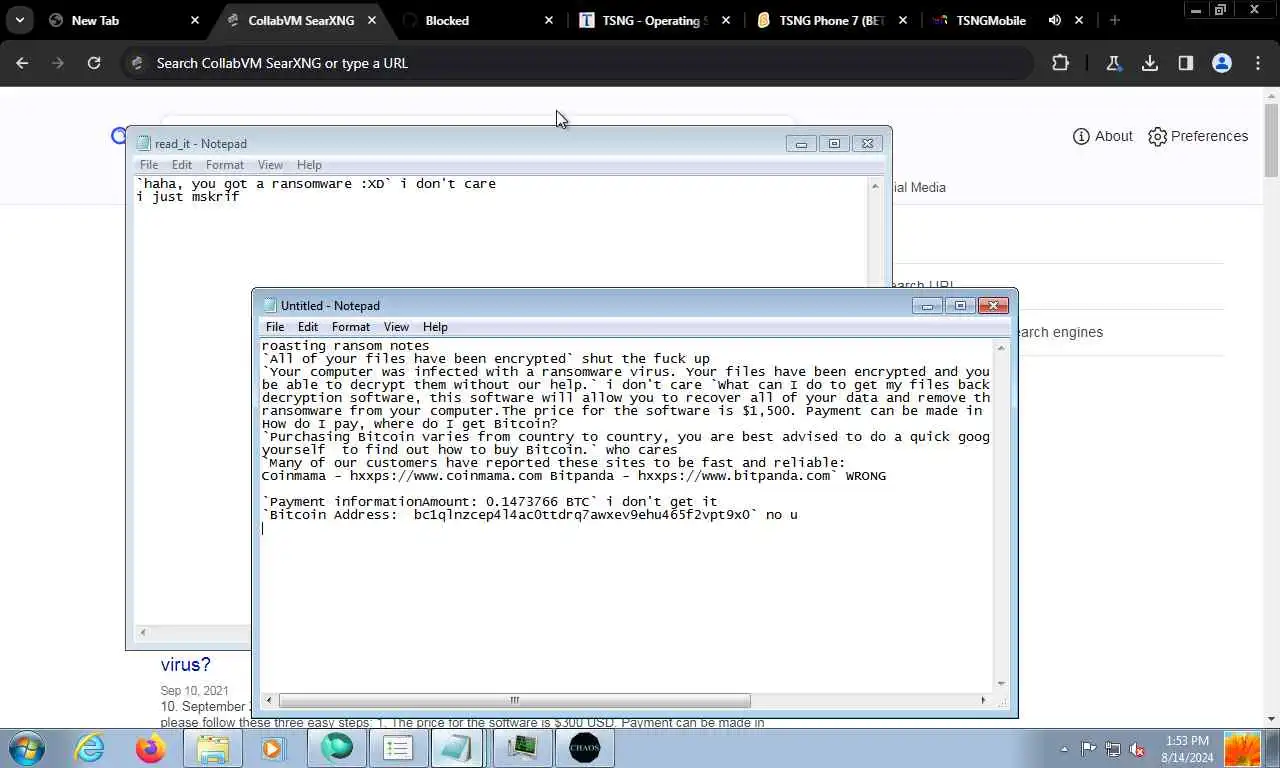1280x768 pixels.
Task: Open the checklist app taskbar icon
Action: [398, 748]
